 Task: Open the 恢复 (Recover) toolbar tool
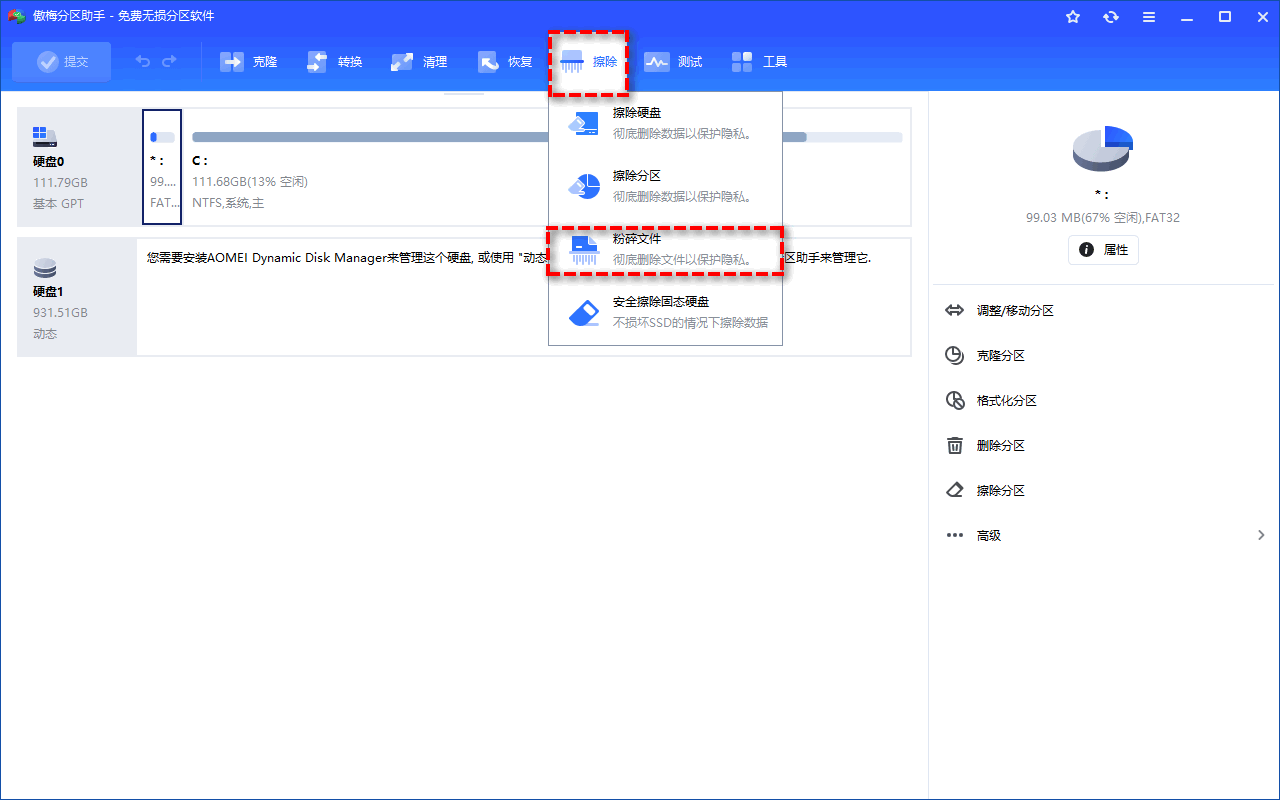point(505,62)
